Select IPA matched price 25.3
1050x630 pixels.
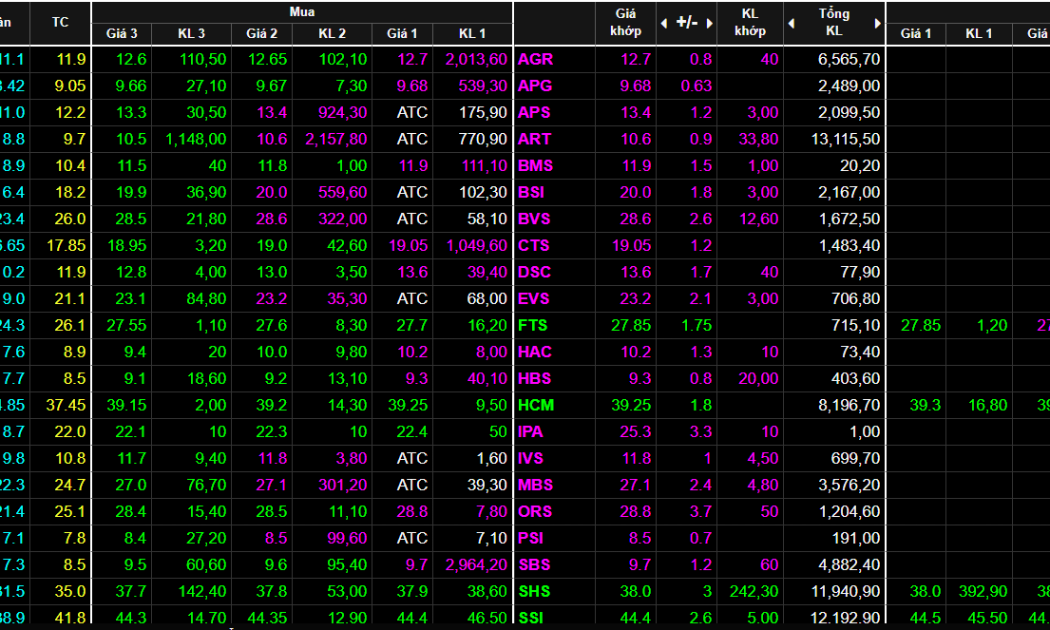[635, 432]
